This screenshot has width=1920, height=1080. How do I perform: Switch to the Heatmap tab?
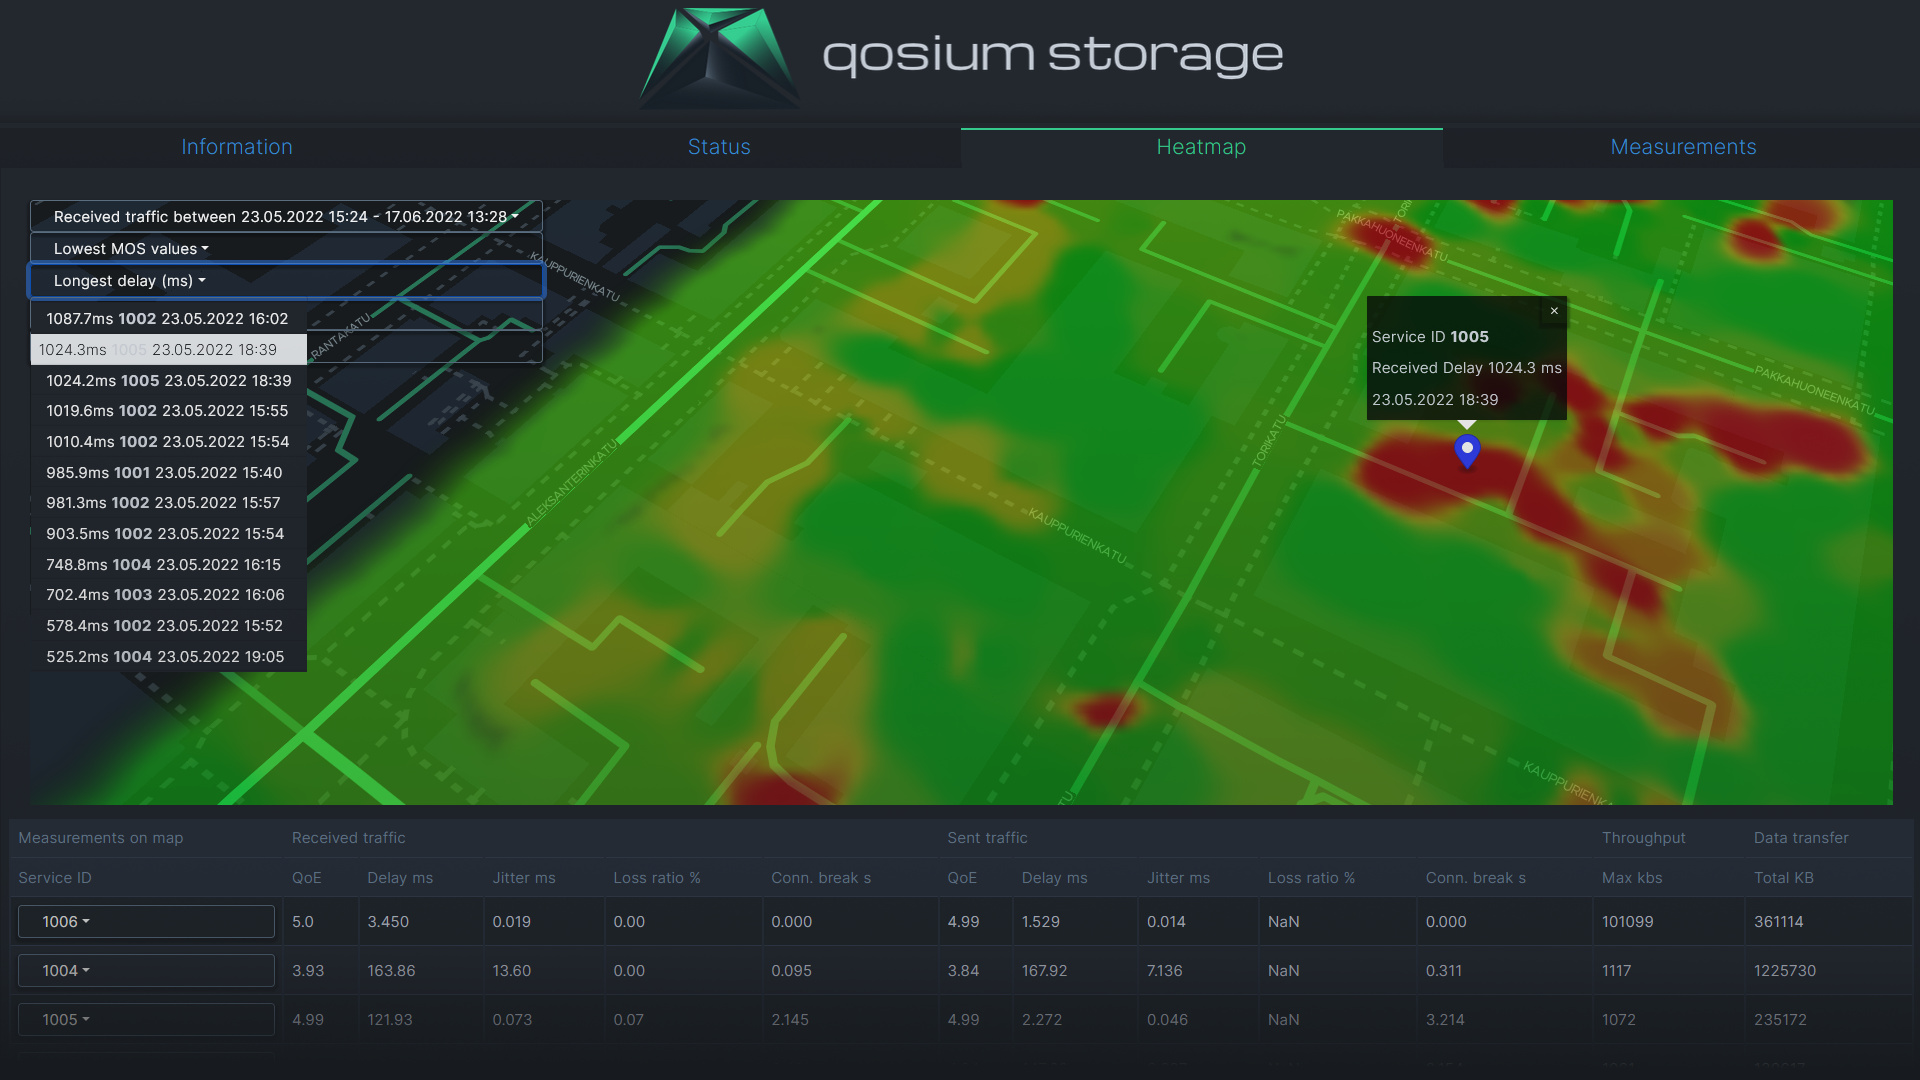coord(1201,147)
